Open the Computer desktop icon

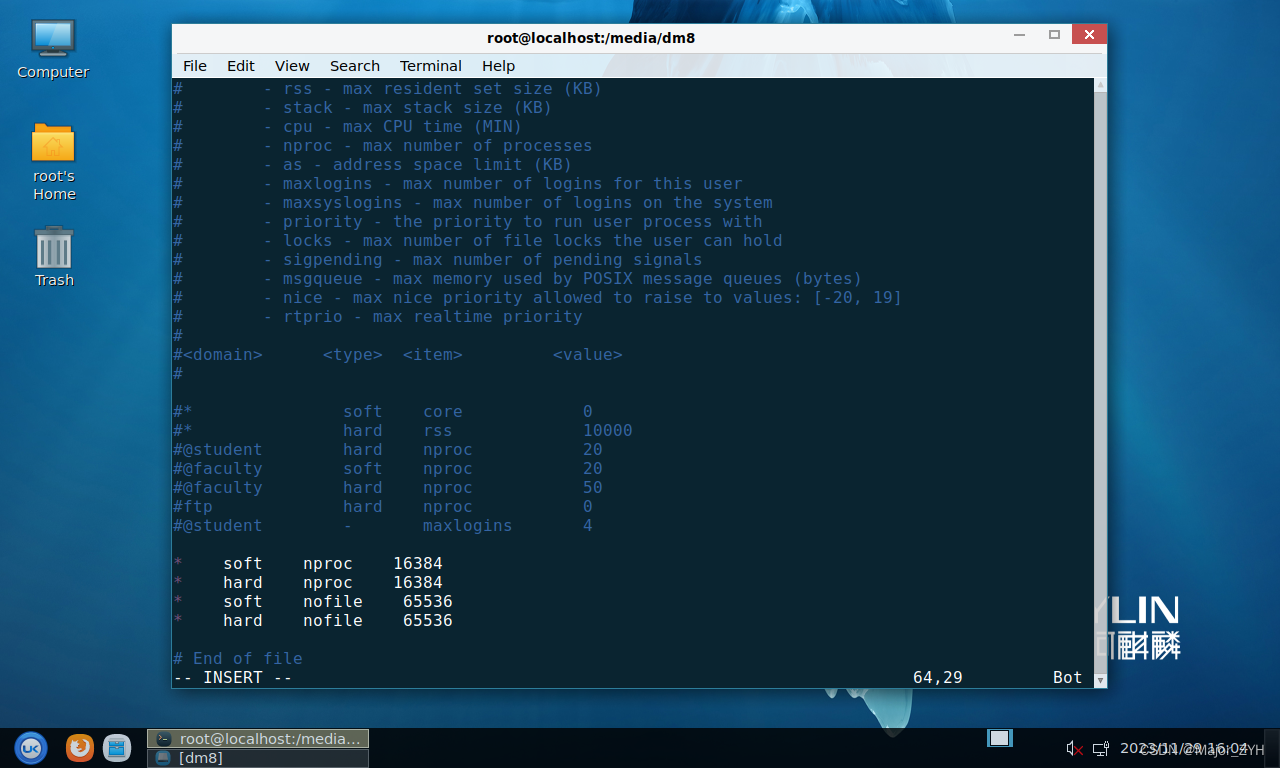(53, 49)
